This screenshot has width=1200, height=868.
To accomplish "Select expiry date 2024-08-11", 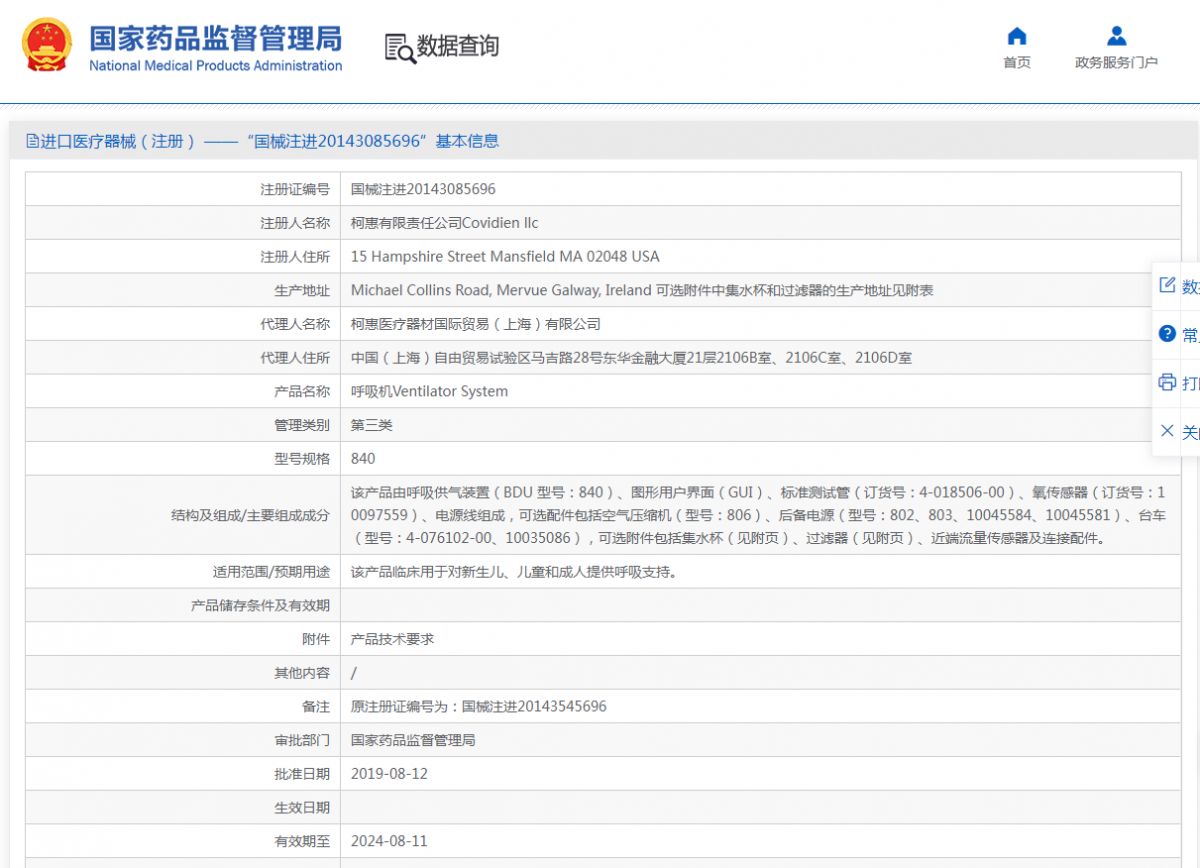I will [389, 841].
